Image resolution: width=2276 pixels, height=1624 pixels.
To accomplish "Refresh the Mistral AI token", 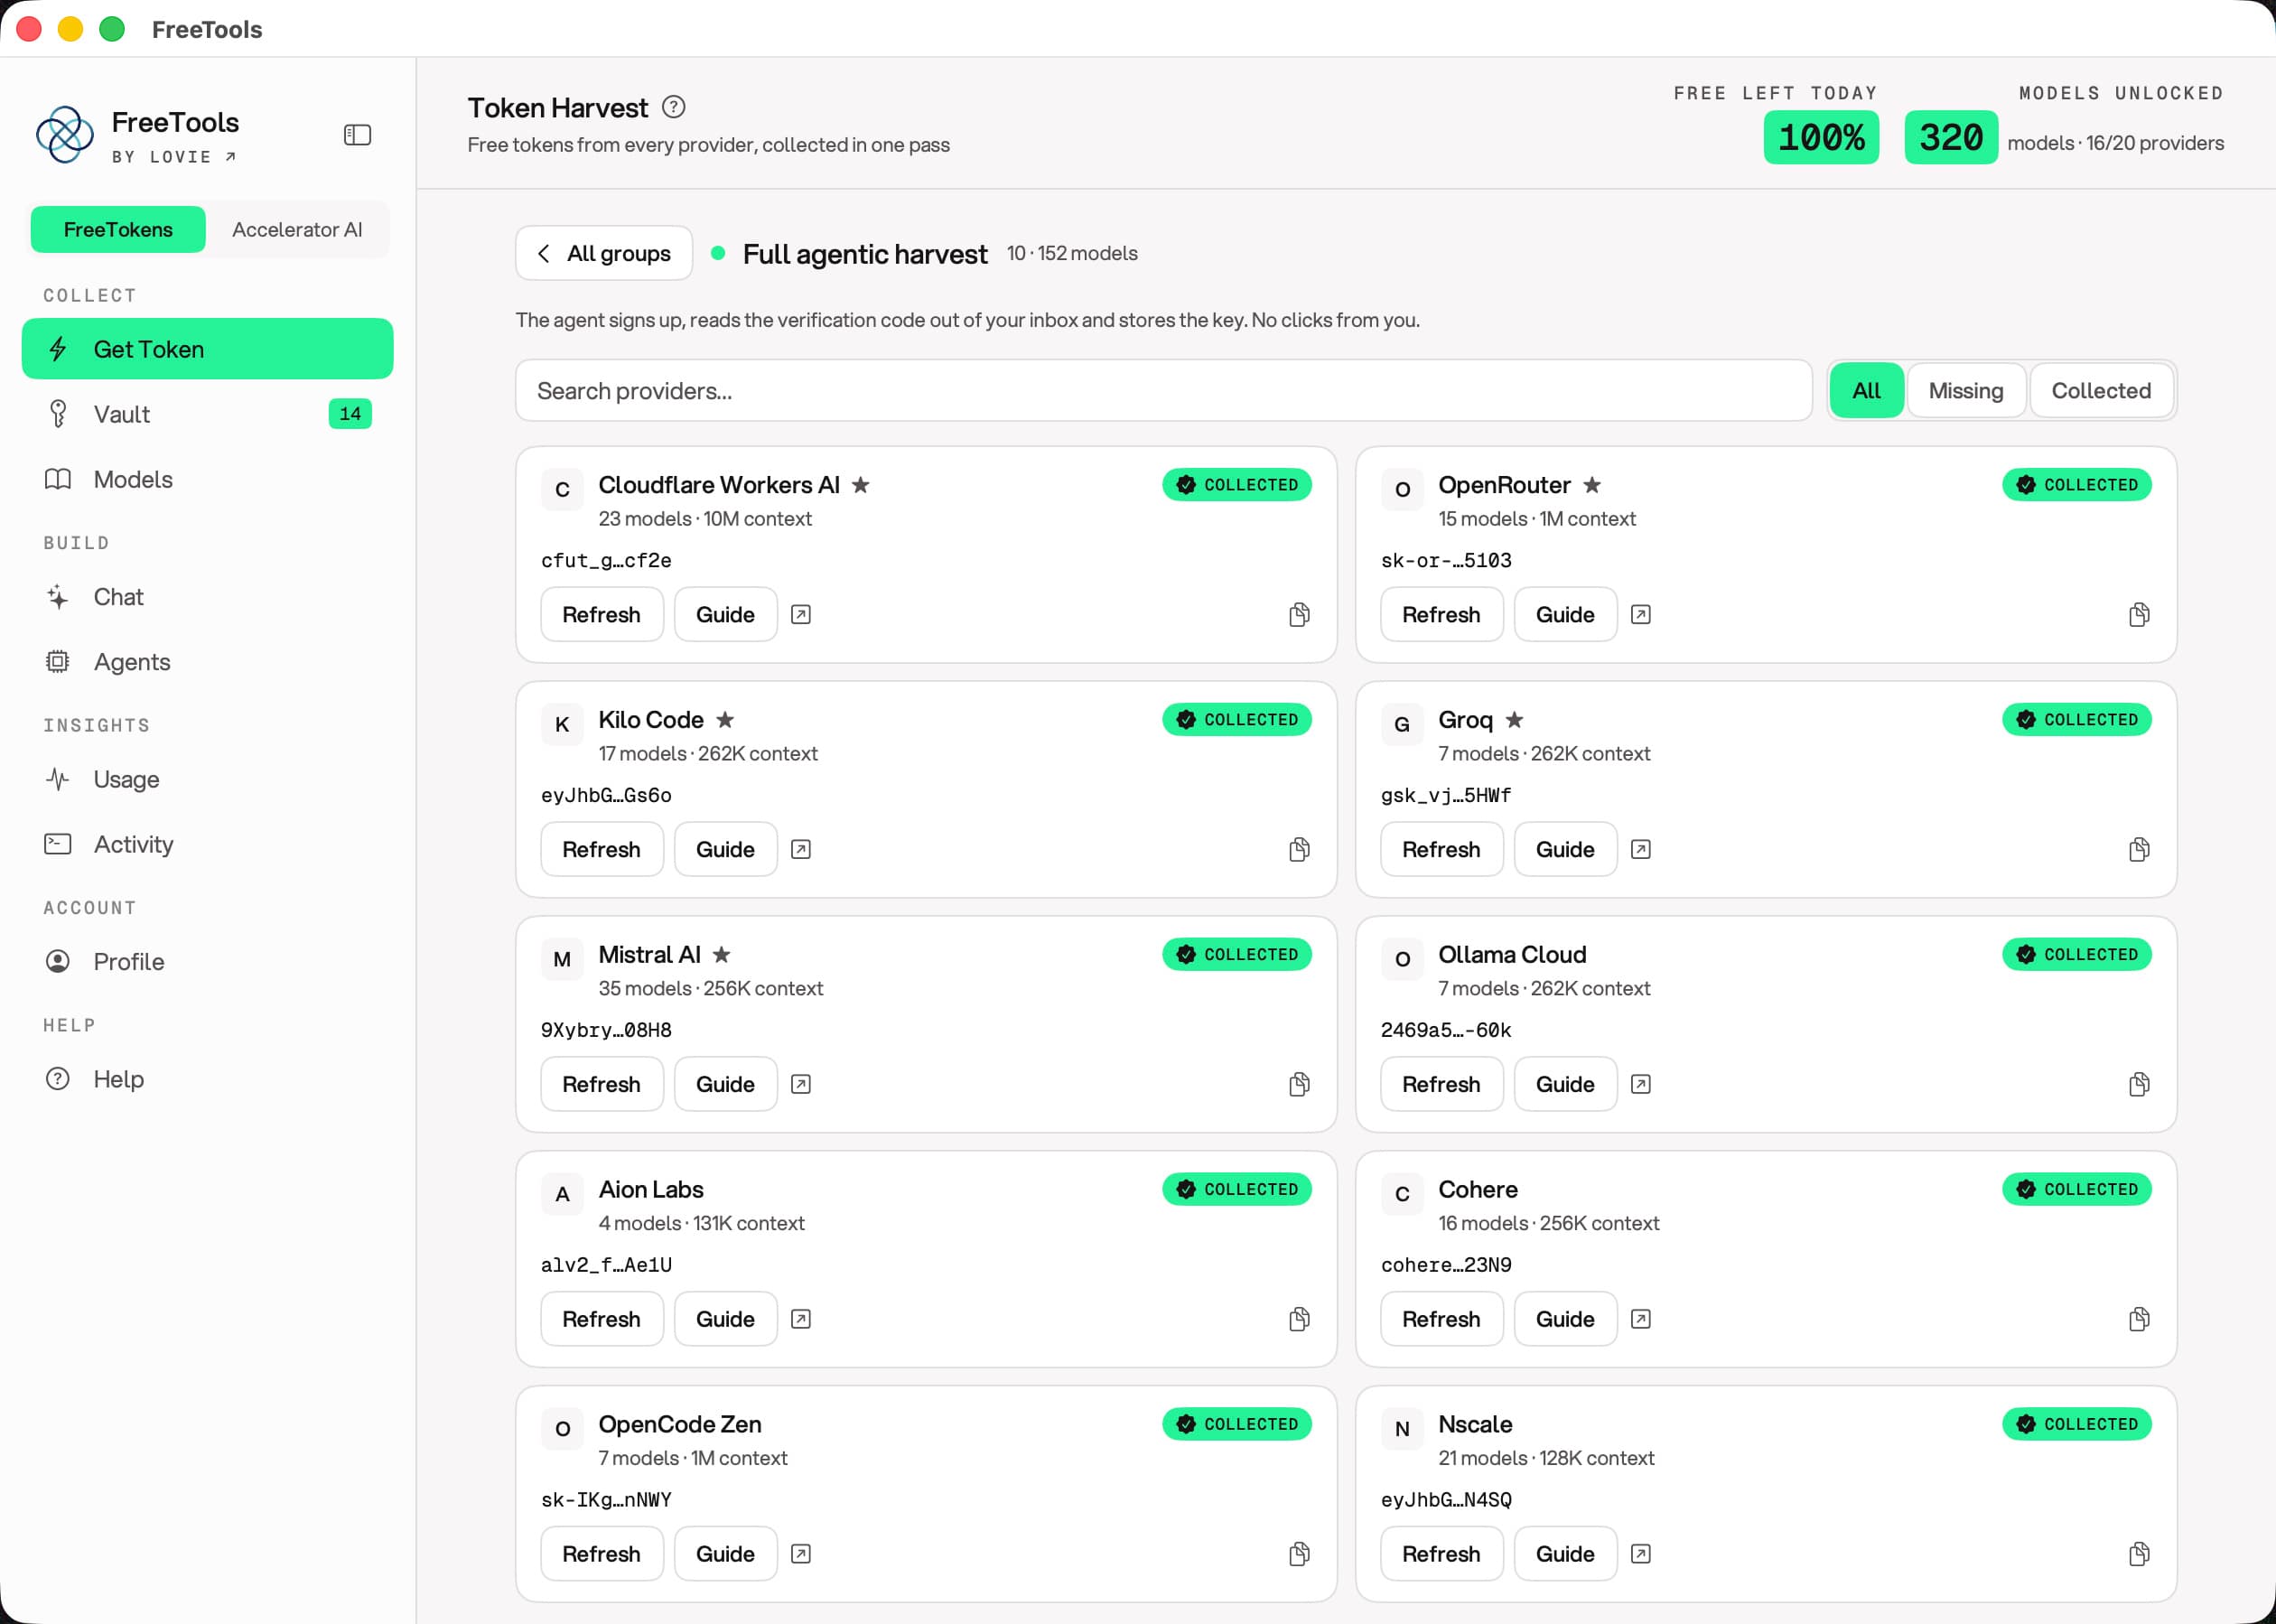I will (x=602, y=1084).
